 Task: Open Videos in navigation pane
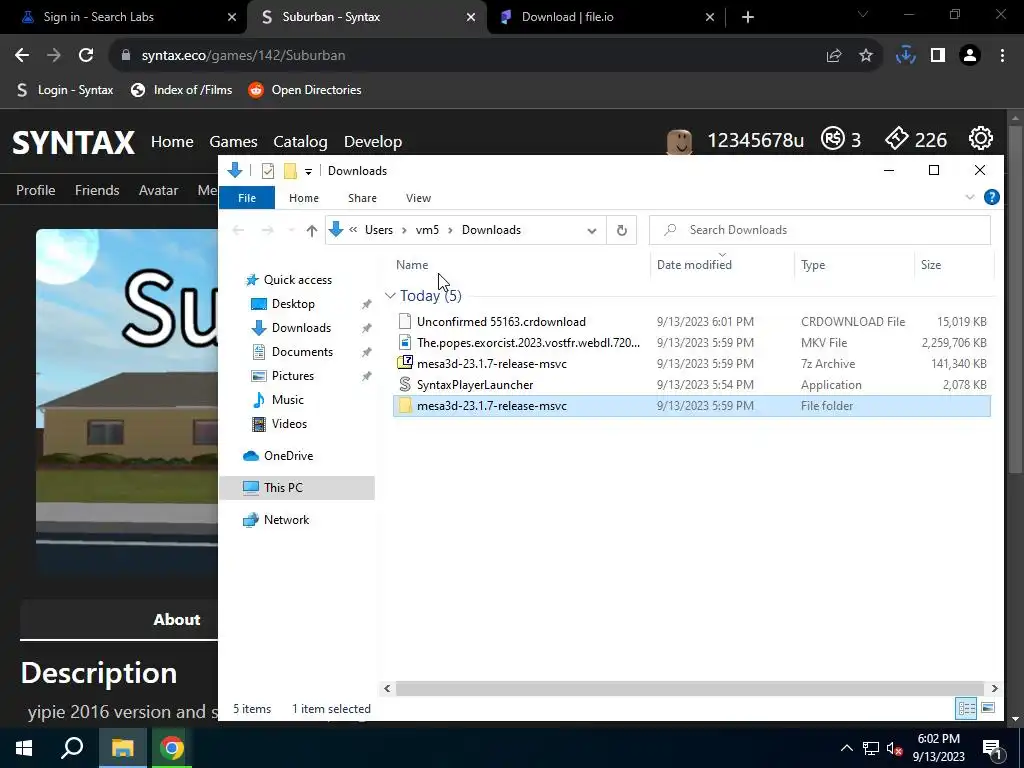coord(289,424)
